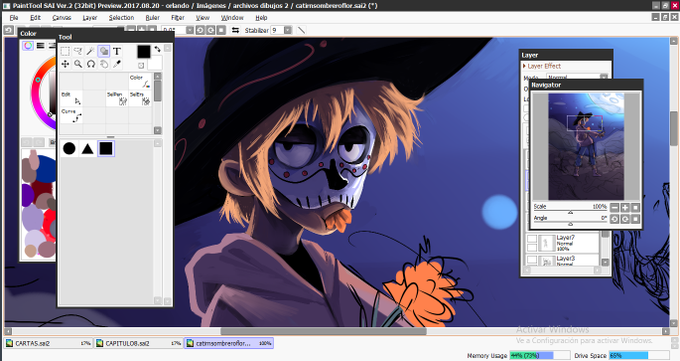Open the Stabilizer value dropdown
This screenshot has height=361, width=680.
[x=288, y=30]
